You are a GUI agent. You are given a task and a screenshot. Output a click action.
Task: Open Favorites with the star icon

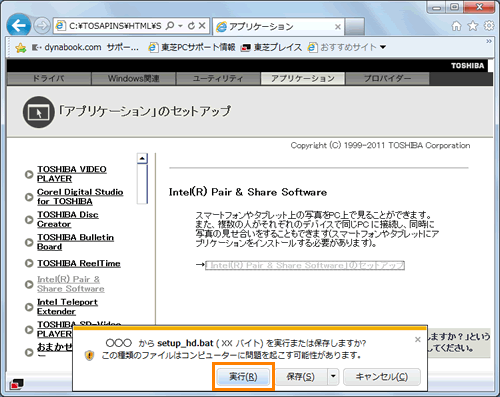pyautogui.click(x=473, y=26)
